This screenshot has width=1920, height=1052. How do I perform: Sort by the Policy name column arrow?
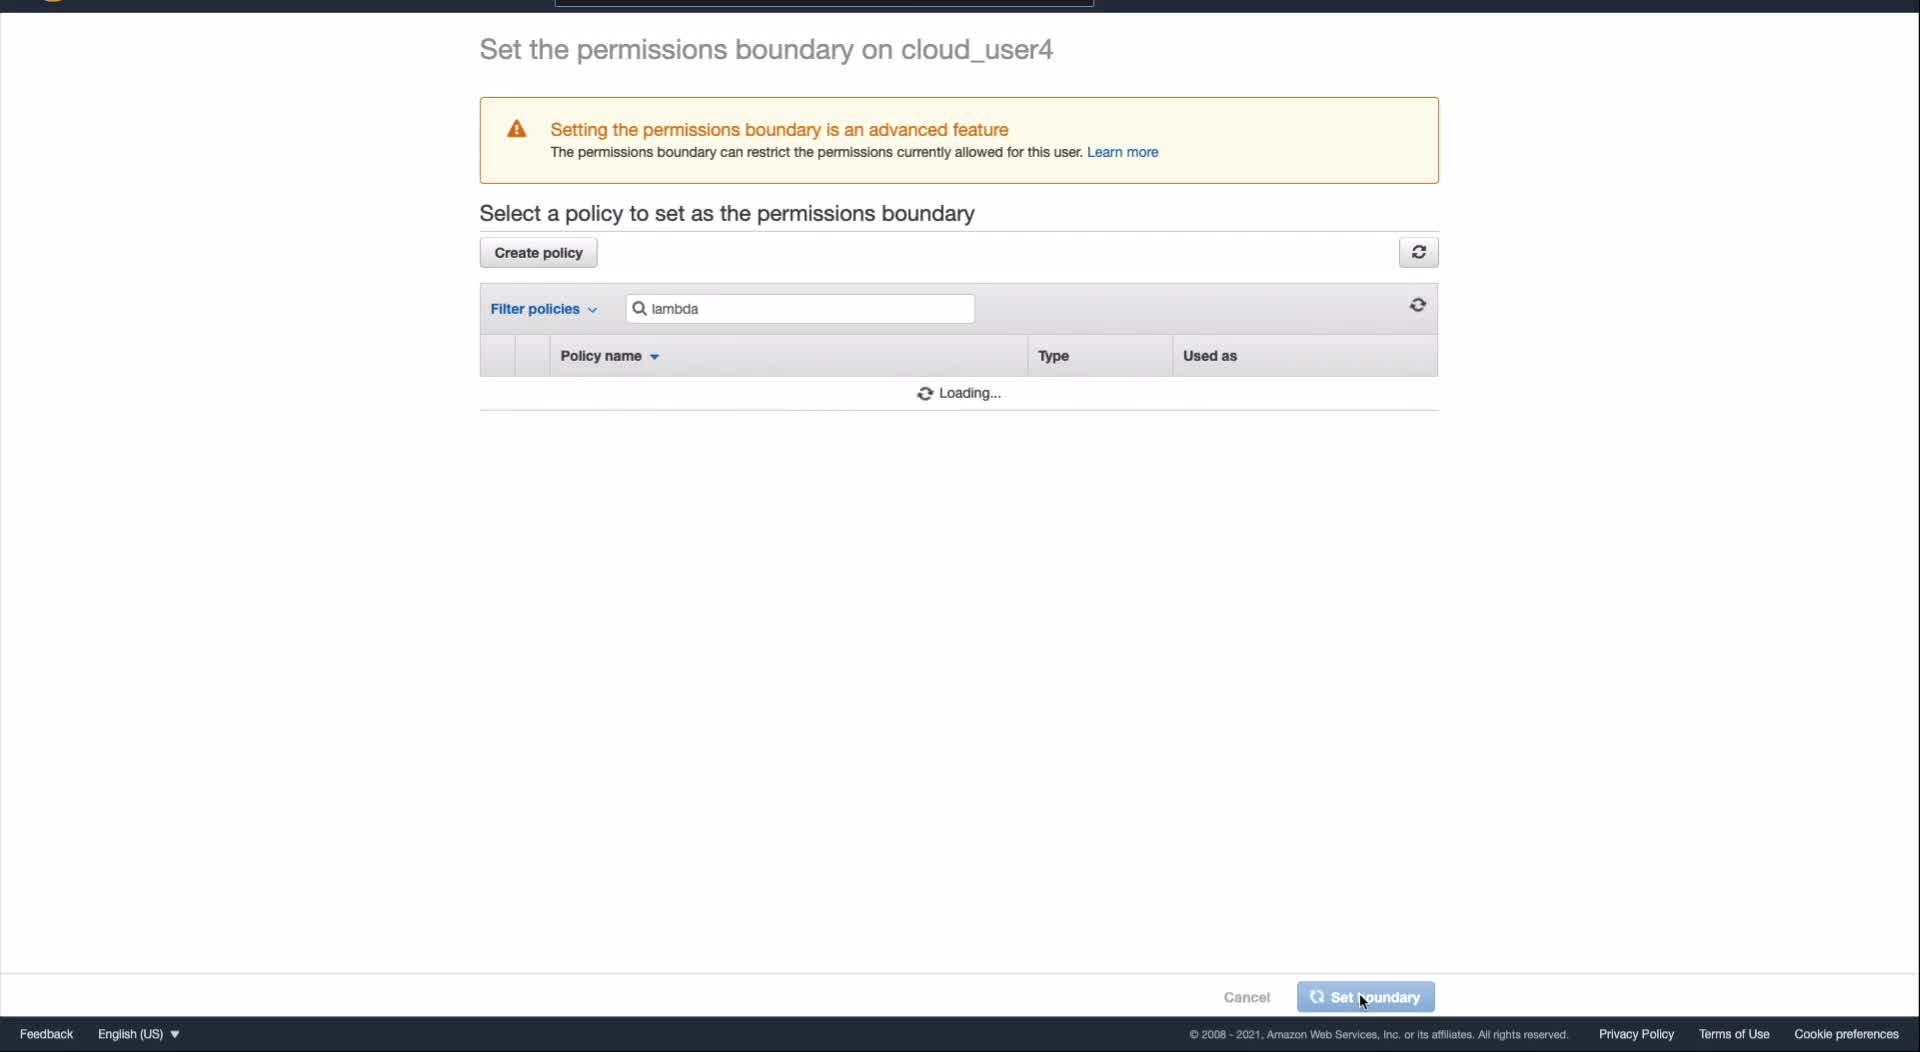654,357
